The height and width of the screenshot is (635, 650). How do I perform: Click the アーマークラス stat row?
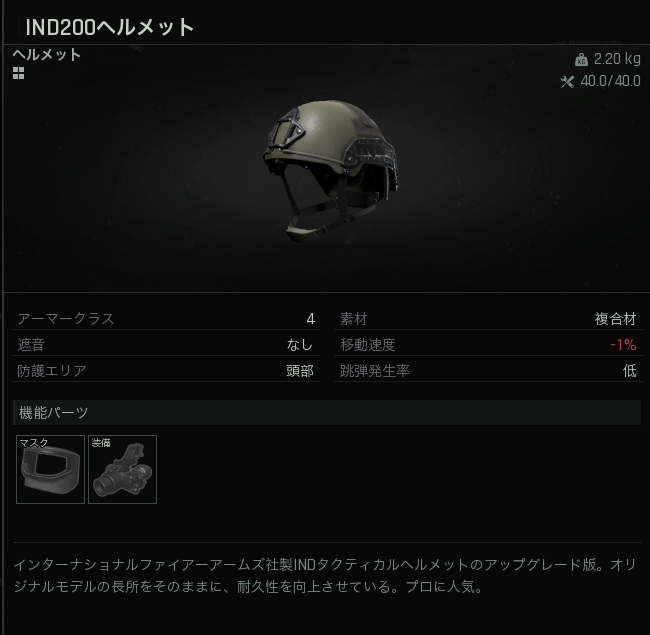tap(165, 319)
